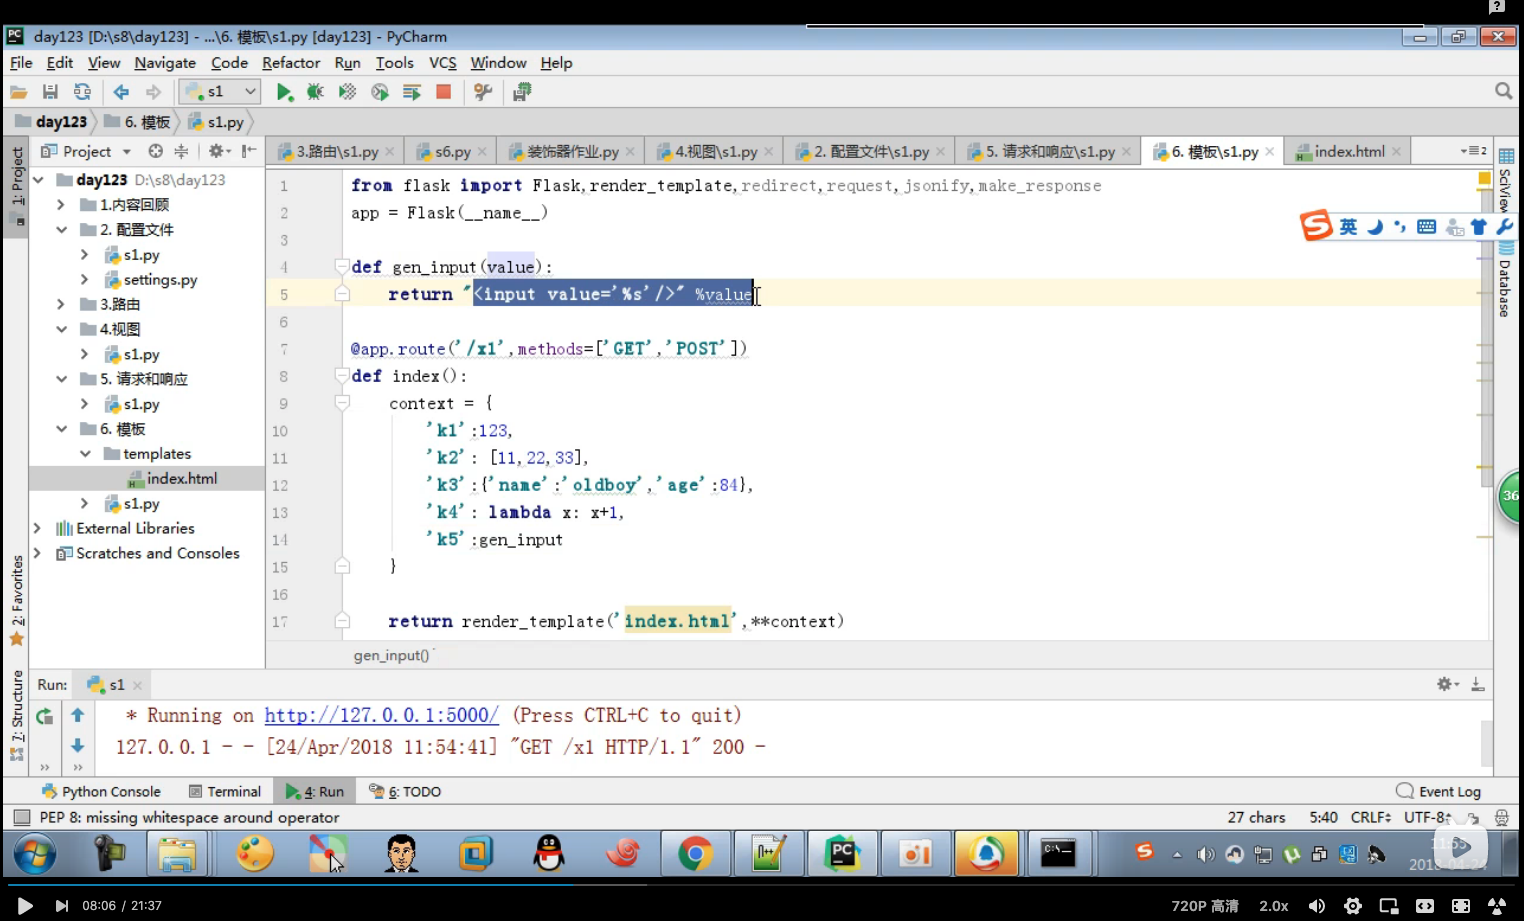This screenshot has height=921, width=1524.
Task: Expand the 3.路由 folder
Action: click(61, 304)
